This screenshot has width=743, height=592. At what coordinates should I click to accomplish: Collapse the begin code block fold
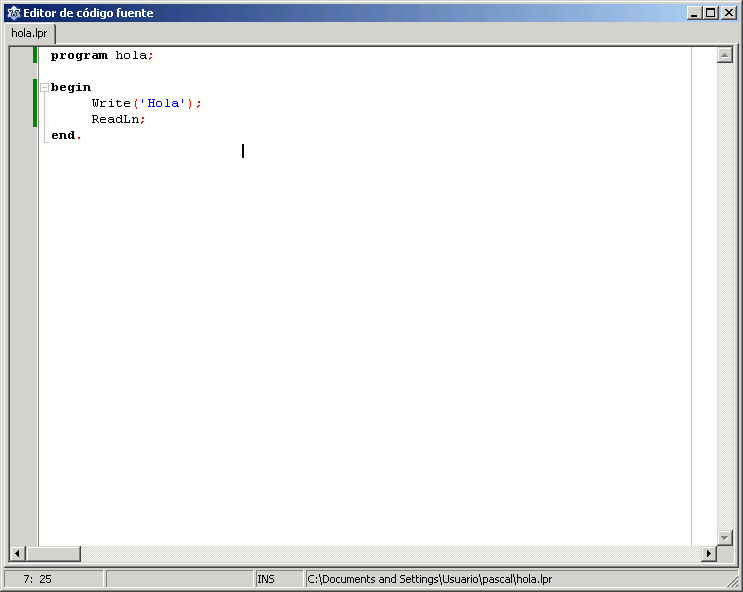[45, 87]
